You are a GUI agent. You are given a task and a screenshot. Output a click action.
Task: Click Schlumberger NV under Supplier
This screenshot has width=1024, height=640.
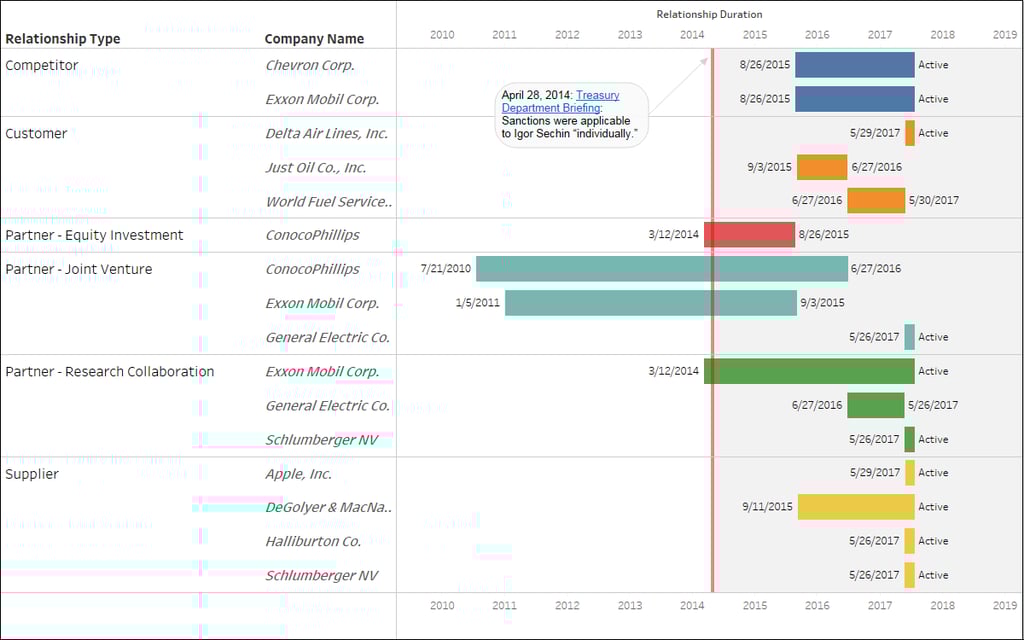321,575
